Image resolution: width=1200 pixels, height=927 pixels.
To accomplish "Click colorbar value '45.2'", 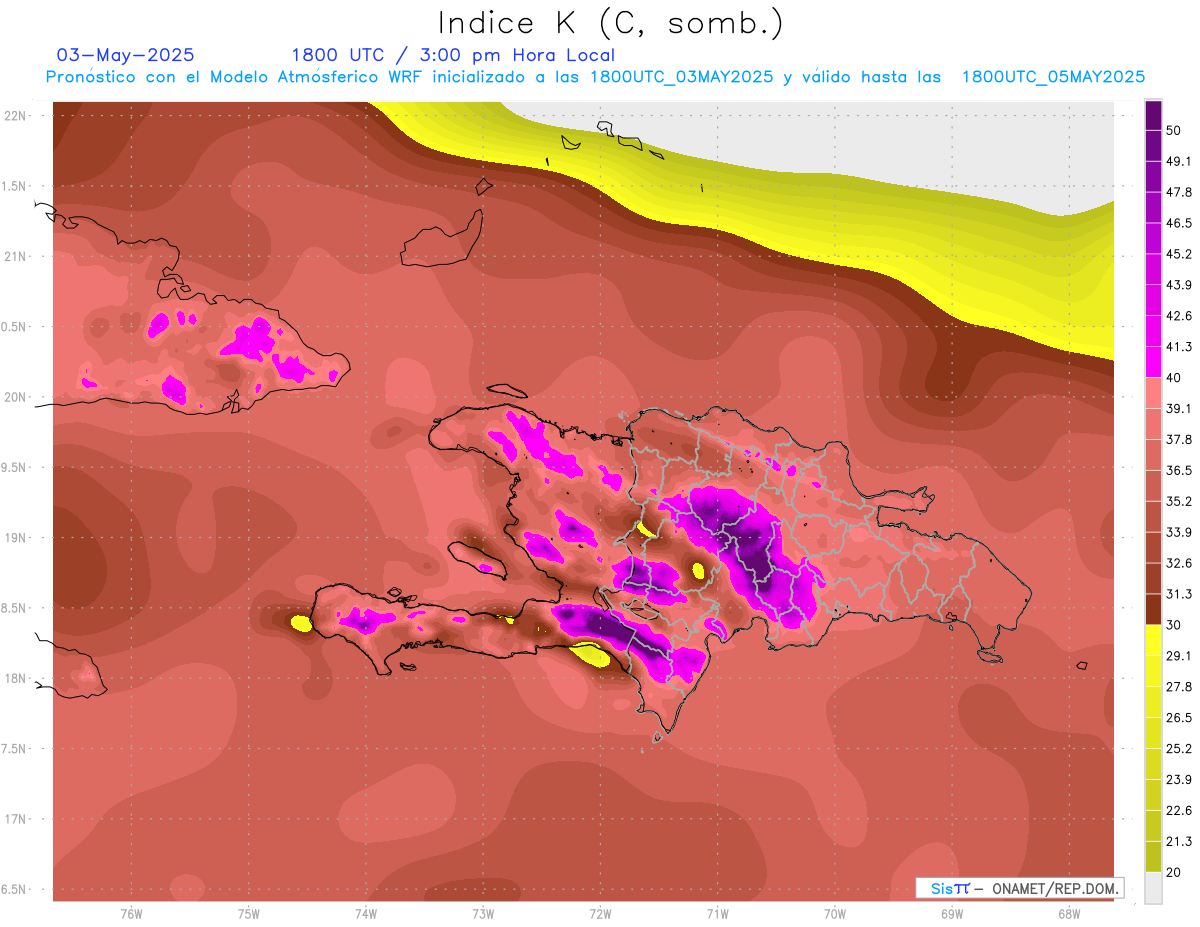I will (x=1179, y=254).
